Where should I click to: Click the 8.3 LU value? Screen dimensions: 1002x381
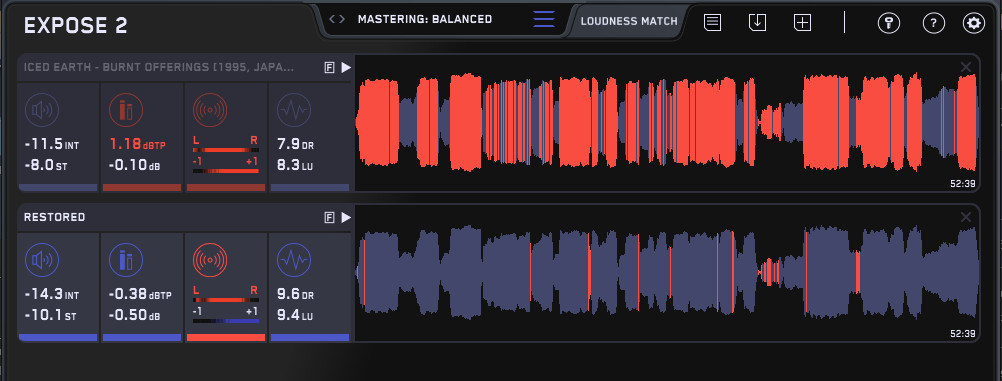coord(295,165)
